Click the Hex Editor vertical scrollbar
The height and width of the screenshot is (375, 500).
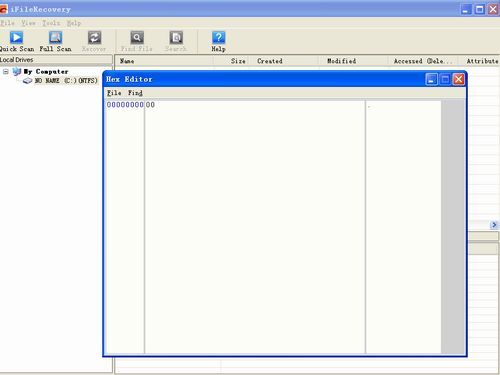pyautogui.click(x=453, y=227)
